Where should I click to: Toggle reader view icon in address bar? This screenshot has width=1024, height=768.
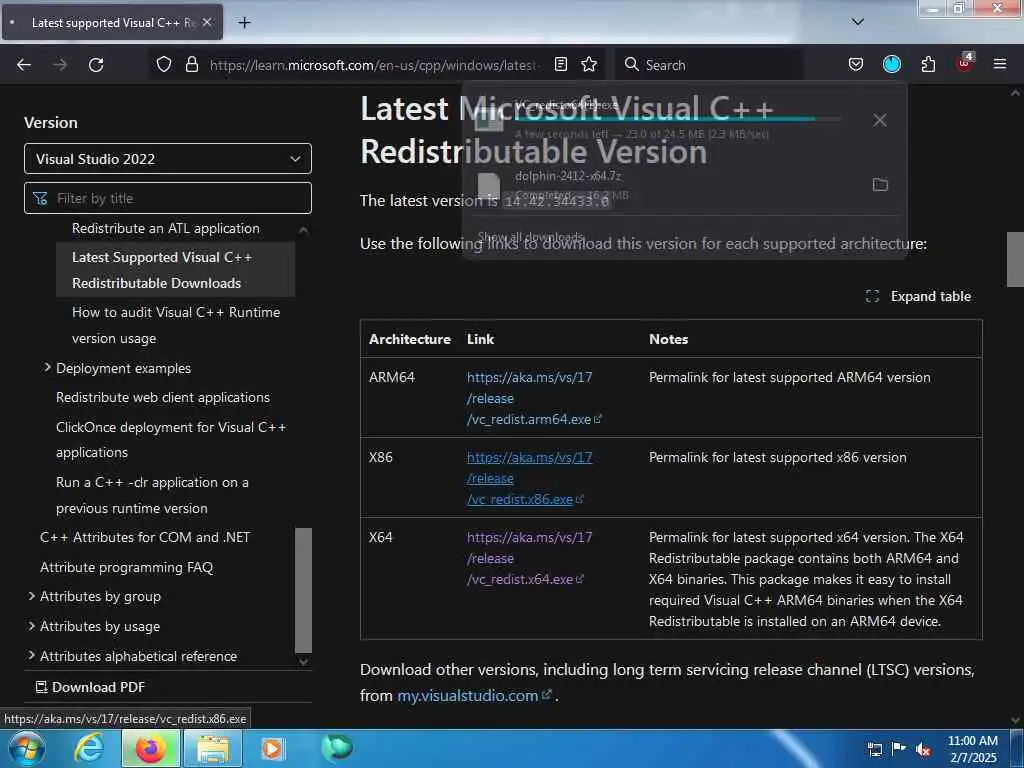[560, 65]
